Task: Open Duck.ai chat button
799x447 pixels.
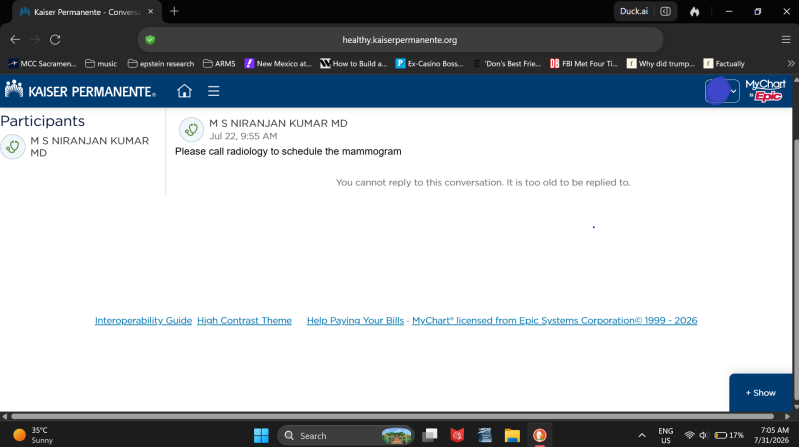Action: tap(634, 11)
